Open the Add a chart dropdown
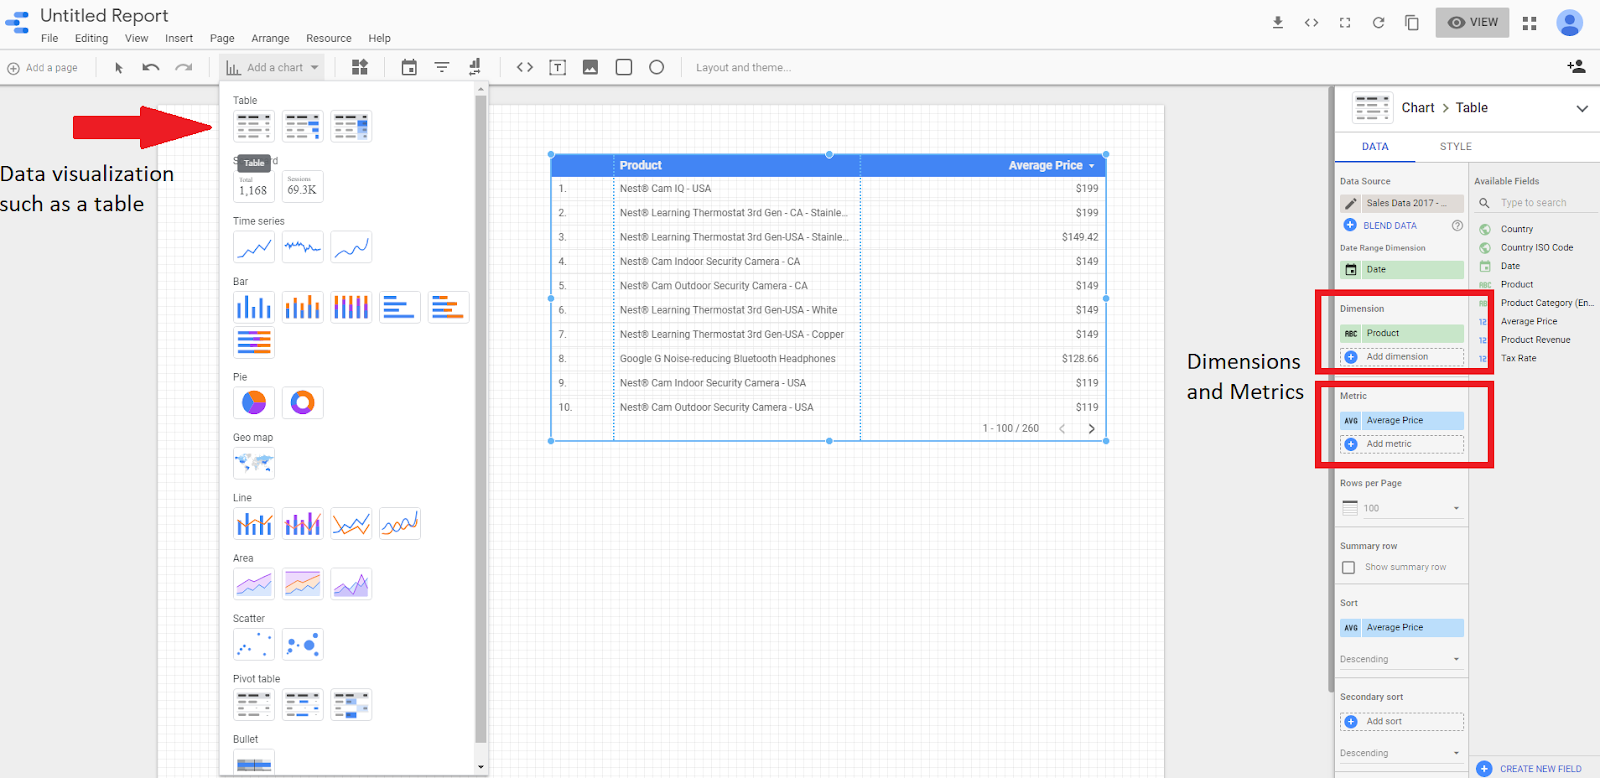This screenshot has width=1600, height=778. pos(272,68)
